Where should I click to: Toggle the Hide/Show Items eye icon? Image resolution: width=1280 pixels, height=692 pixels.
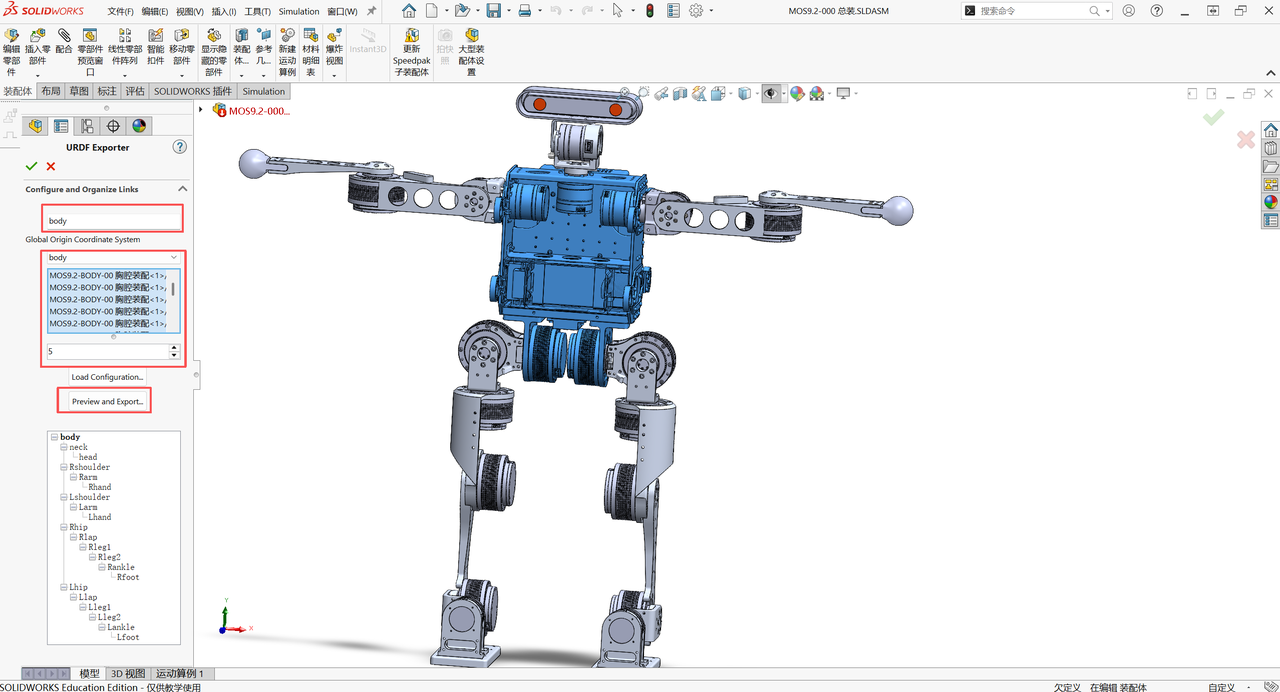[x=771, y=93]
